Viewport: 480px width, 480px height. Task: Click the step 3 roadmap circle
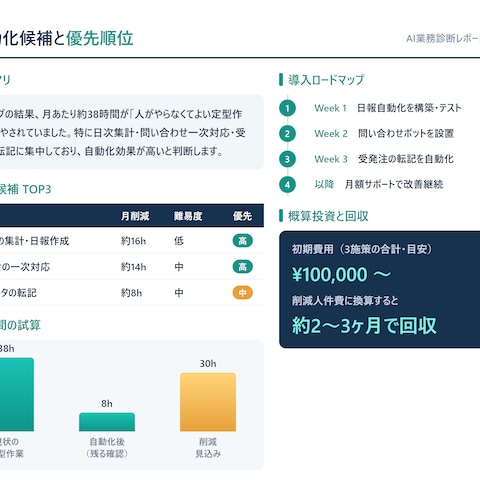[287, 159]
